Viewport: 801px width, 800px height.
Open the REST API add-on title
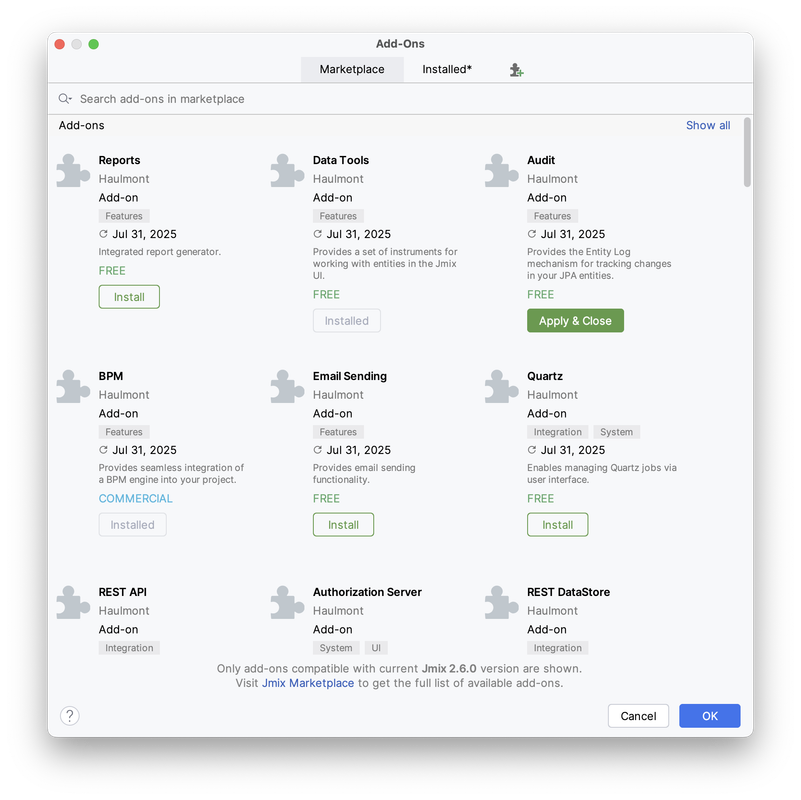pos(123,592)
